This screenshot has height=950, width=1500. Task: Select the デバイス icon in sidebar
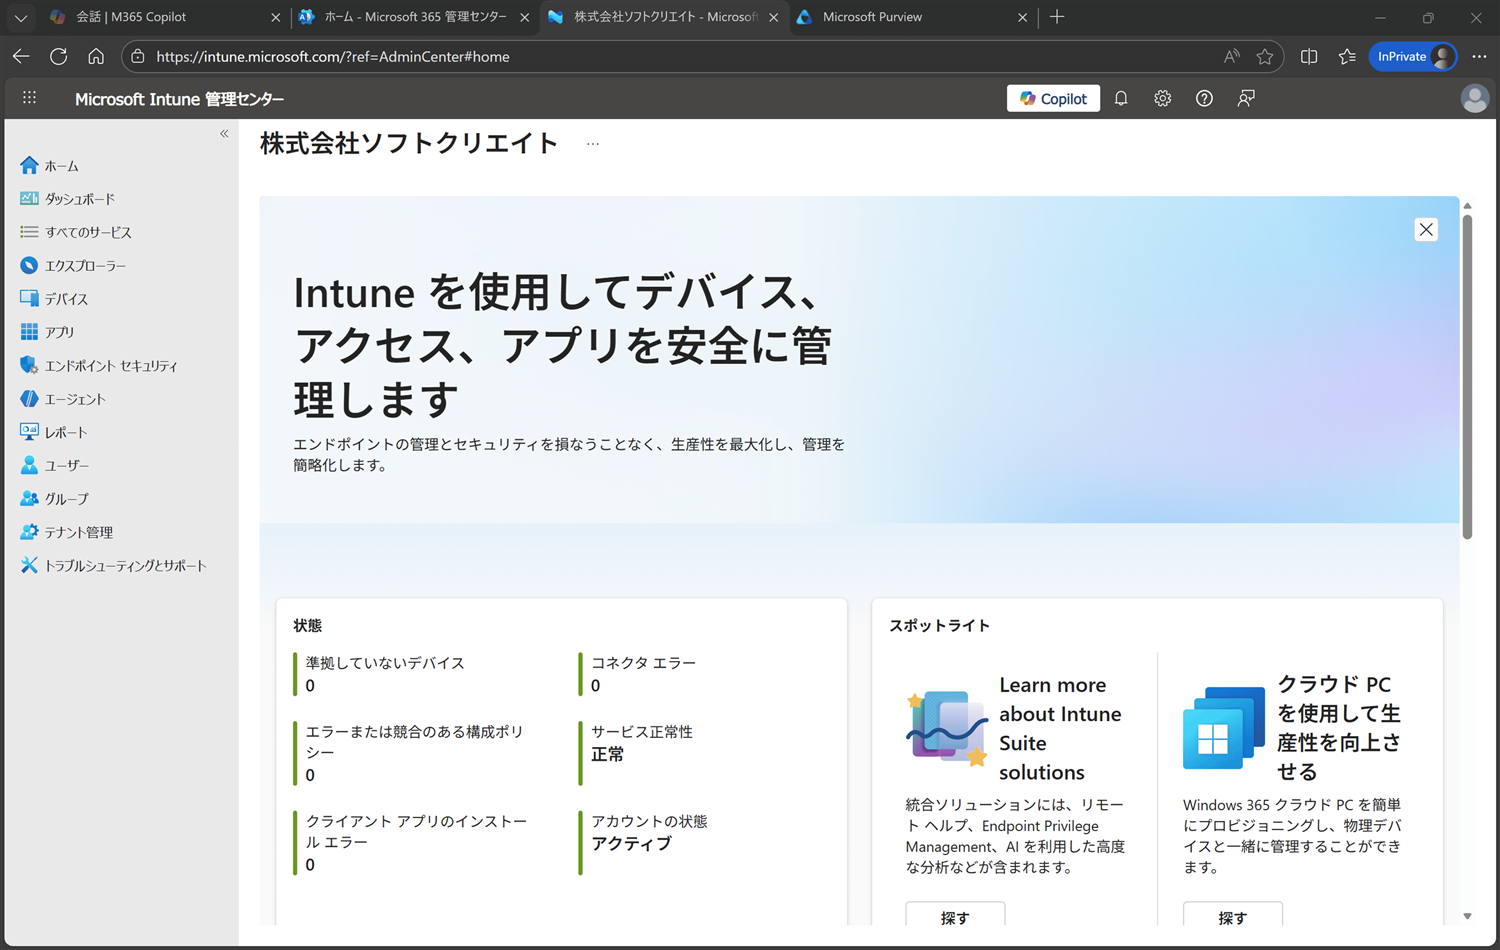pyautogui.click(x=29, y=298)
